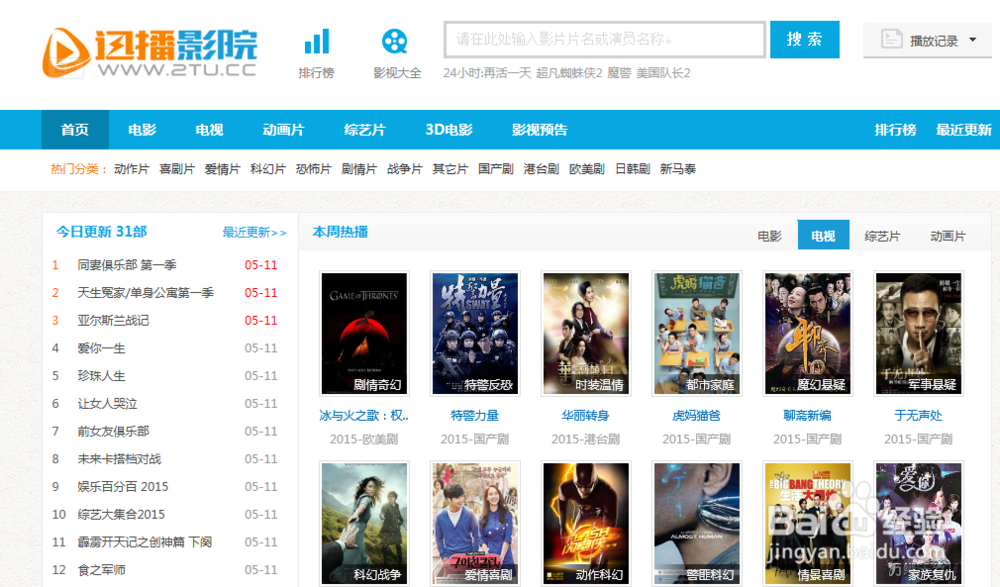This screenshot has width=1000, height=587.
Task: Click hot search term 魔警
Action: pos(619,73)
